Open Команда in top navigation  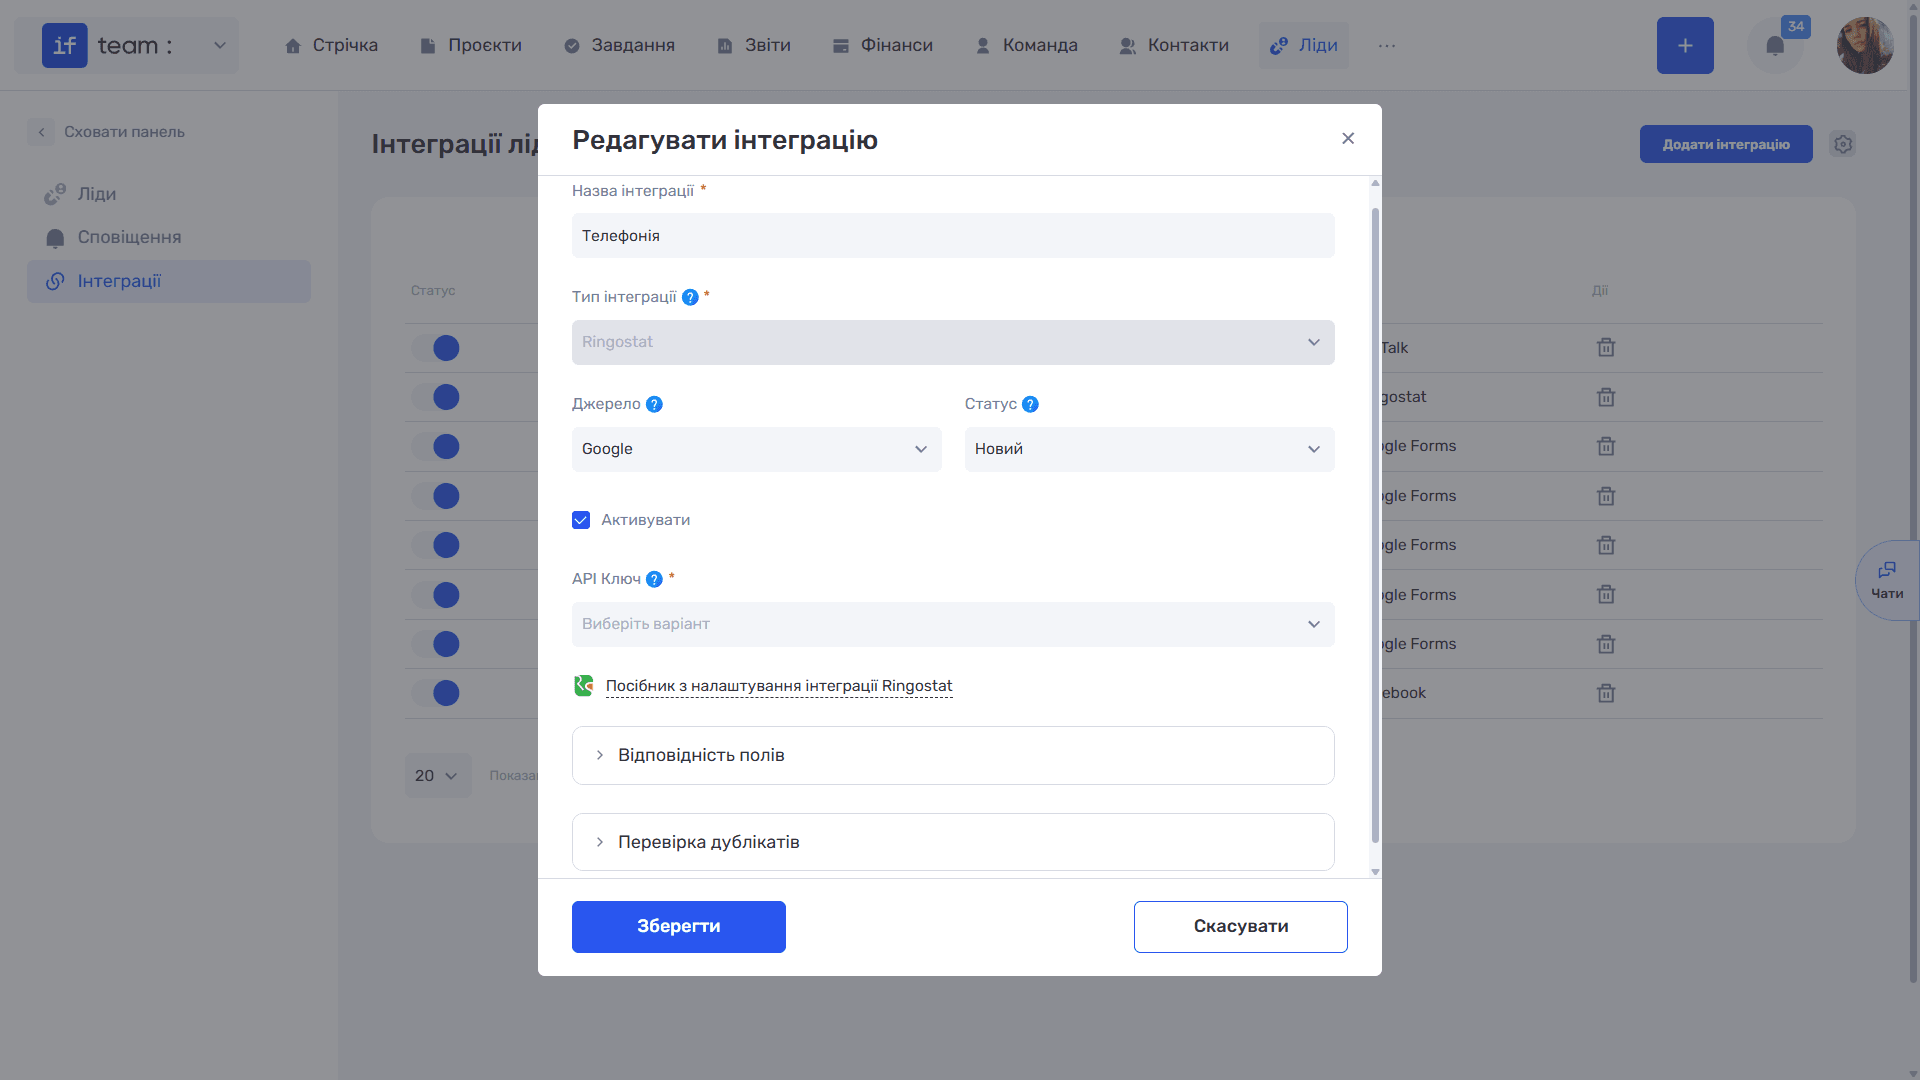point(1028,46)
